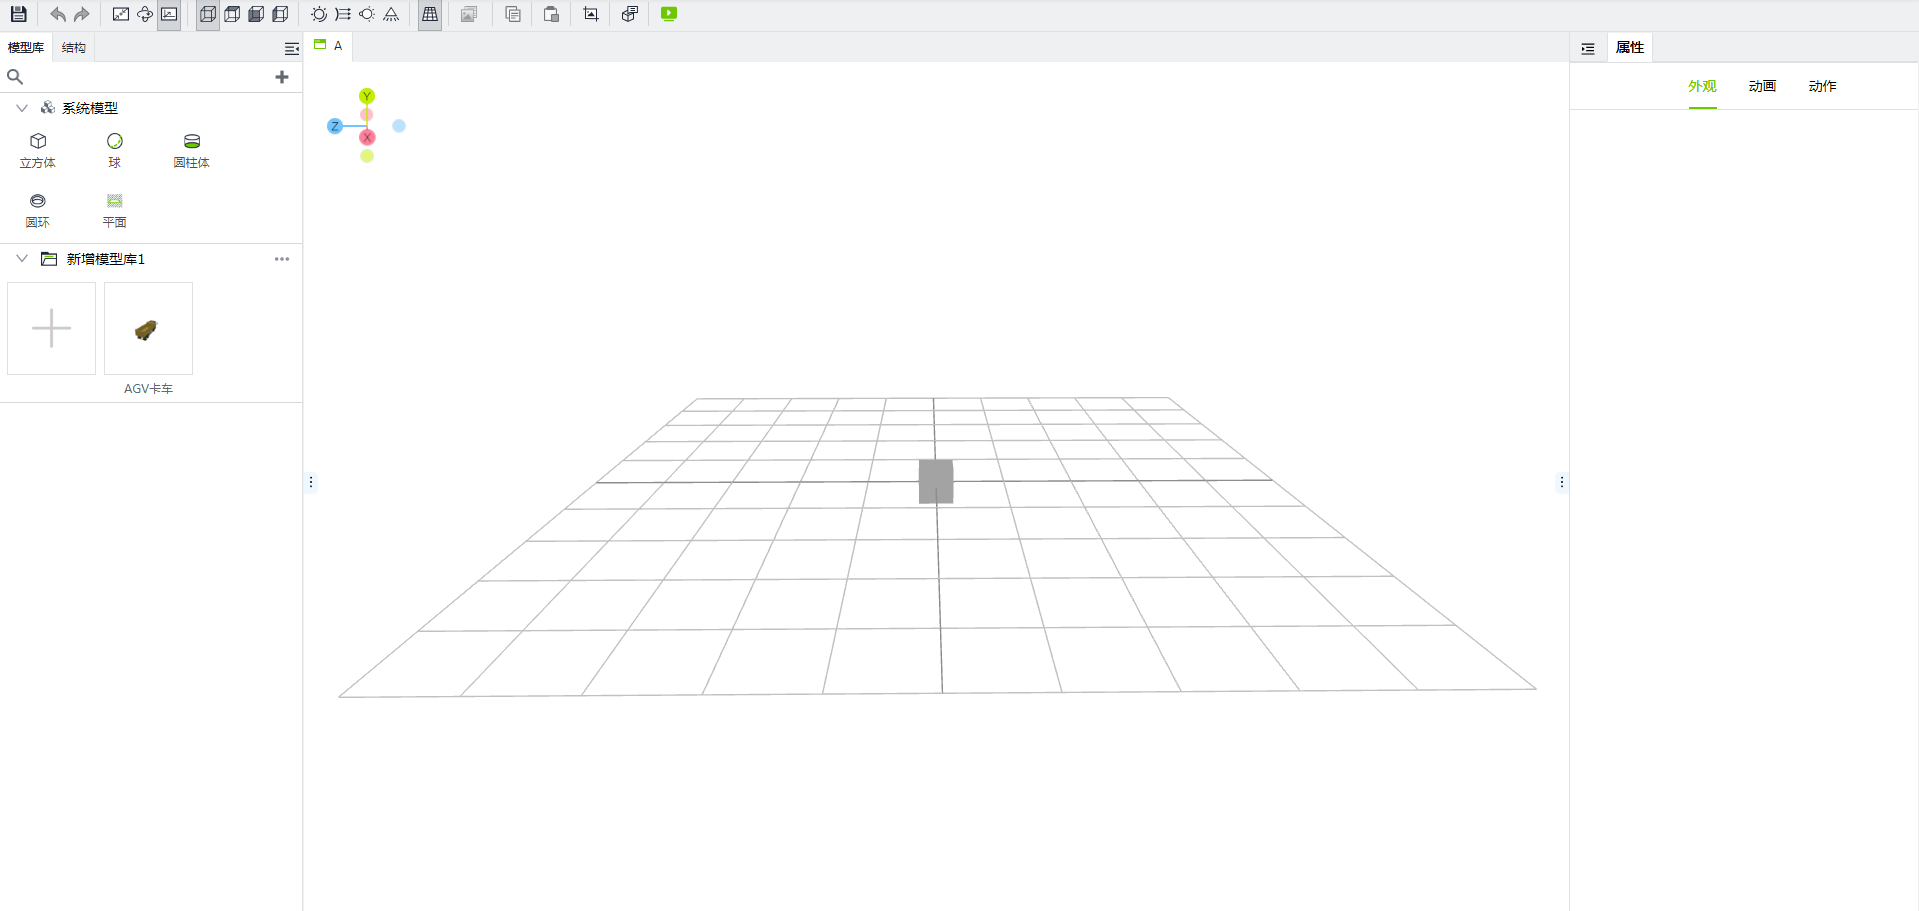This screenshot has height=911, width=1919.
Task: Click the crop image toolbar icon
Action: pos(591,14)
